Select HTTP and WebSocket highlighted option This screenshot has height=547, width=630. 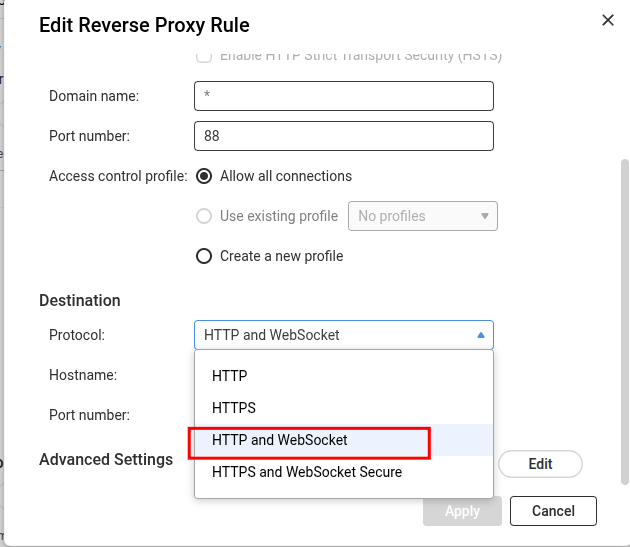pos(280,440)
